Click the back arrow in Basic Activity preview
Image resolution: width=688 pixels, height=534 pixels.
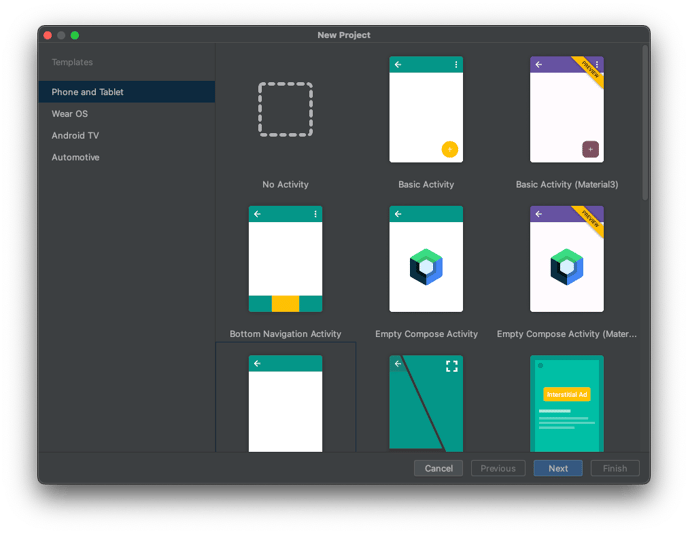398,65
